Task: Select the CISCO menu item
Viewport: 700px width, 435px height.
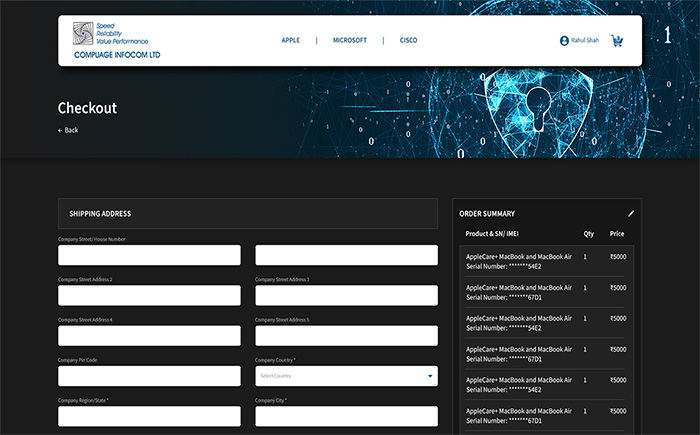Action: point(408,40)
